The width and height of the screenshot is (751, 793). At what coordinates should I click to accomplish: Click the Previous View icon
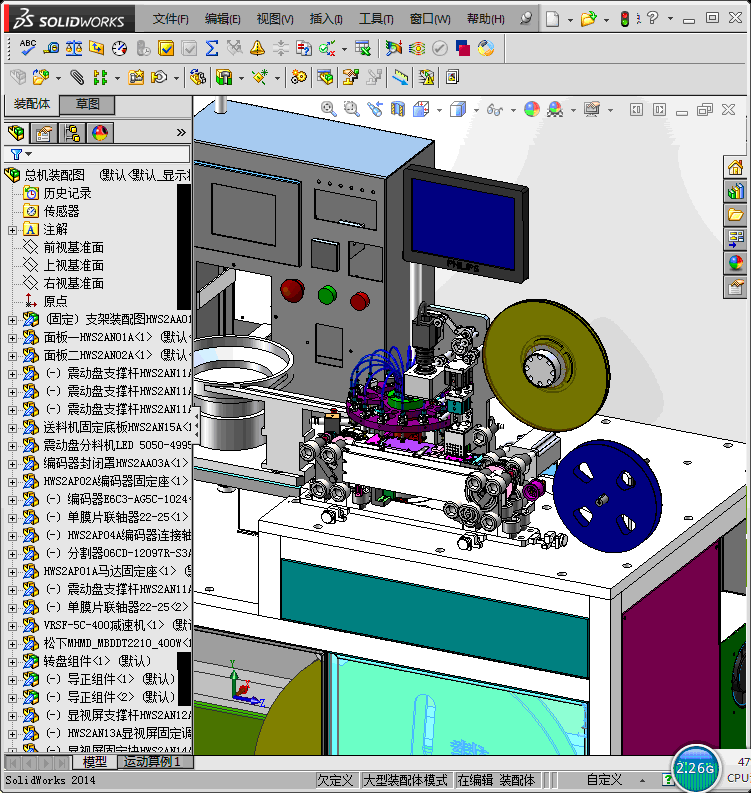pos(375,109)
